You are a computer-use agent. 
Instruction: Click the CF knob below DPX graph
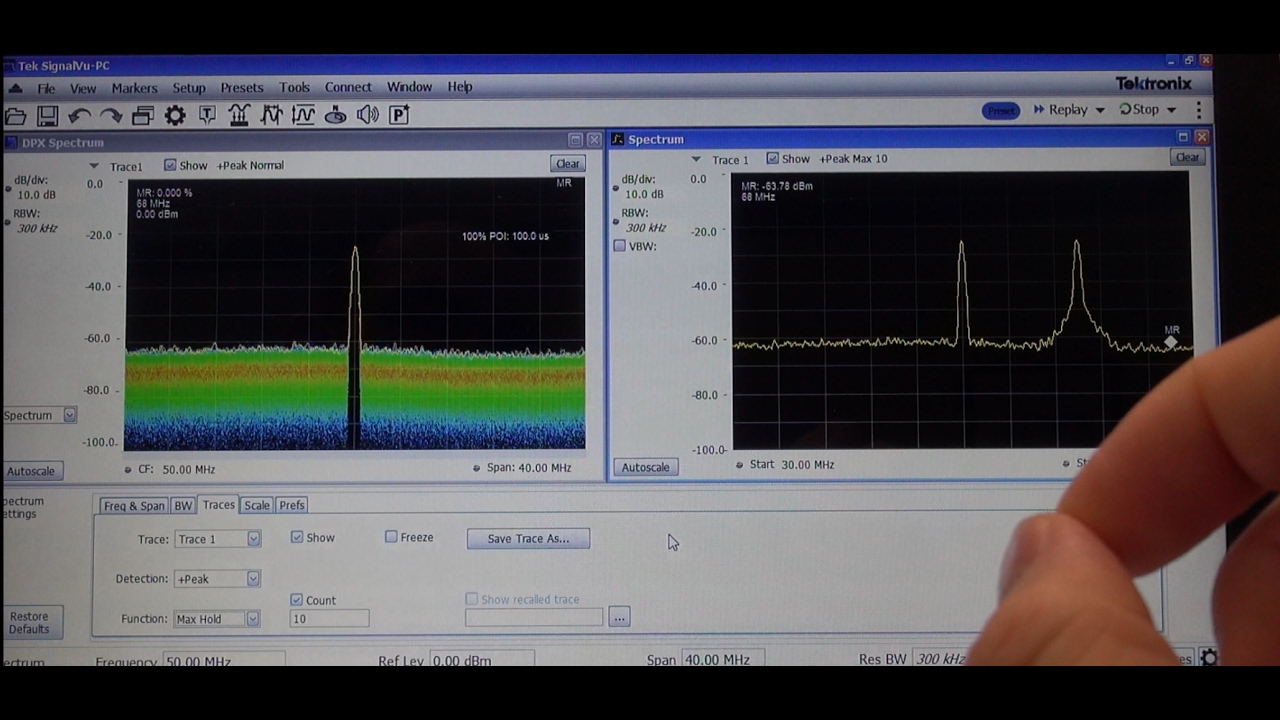(128, 469)
